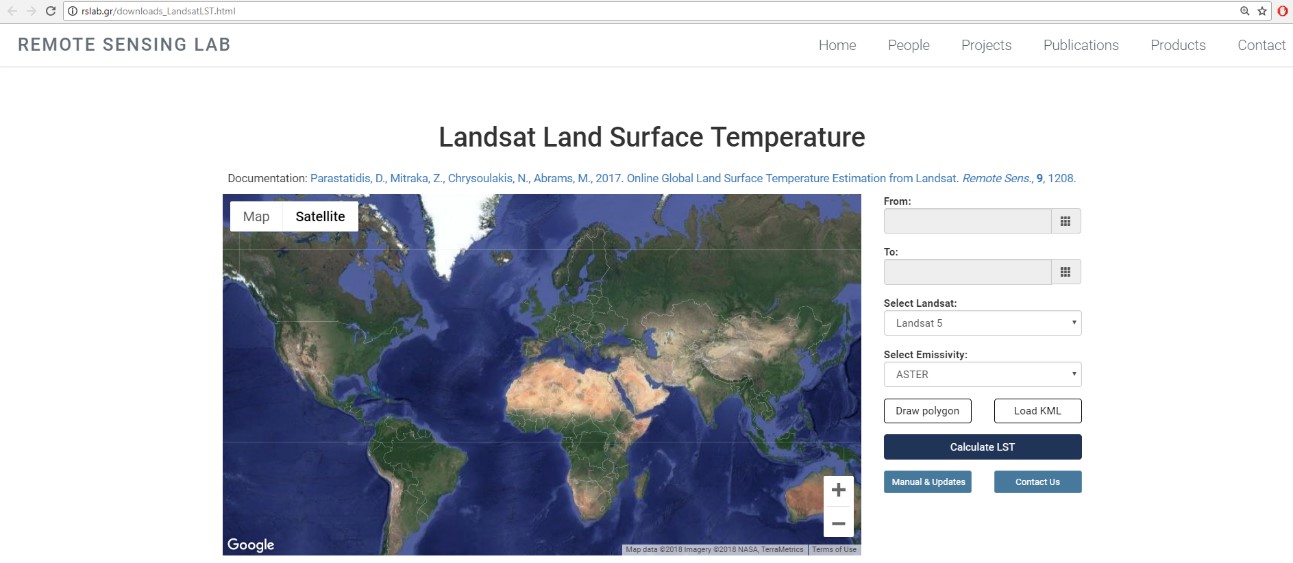Open the Projects page
Screen dimensions: 1293x563
pyautogui.click(x=986, y=45)
